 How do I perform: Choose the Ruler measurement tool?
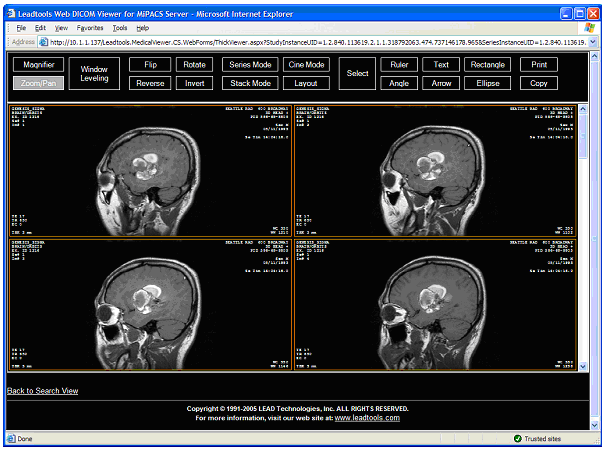pyautogui.click(x=399, y=64)
